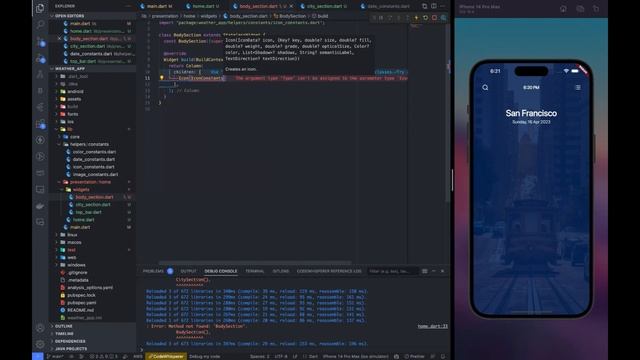Open the Explorer view in activity bar
640x360 pixels.
pos(40,8)
